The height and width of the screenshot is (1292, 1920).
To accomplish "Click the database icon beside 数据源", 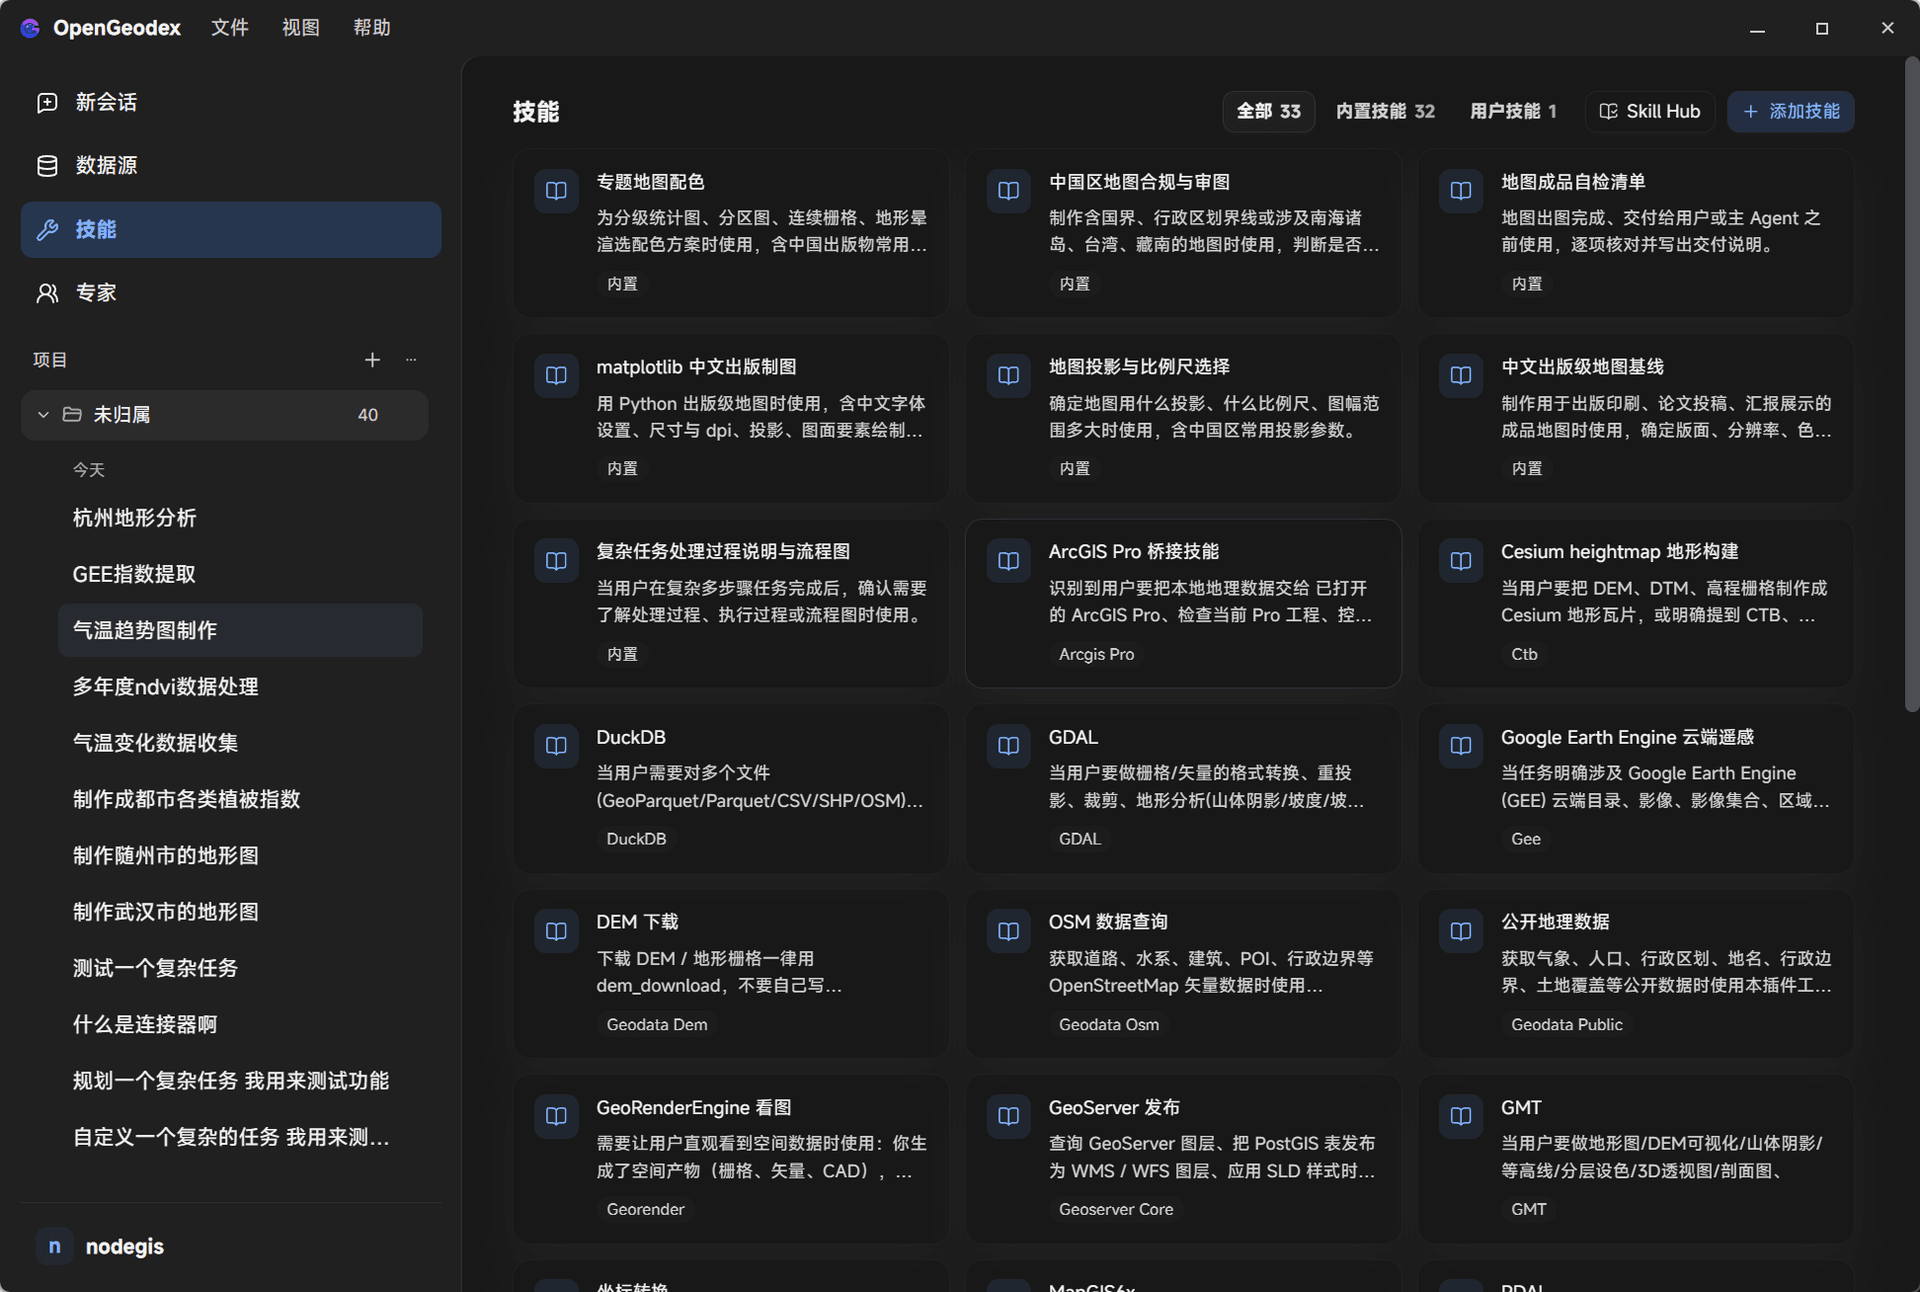I will (x=47, y=166).
